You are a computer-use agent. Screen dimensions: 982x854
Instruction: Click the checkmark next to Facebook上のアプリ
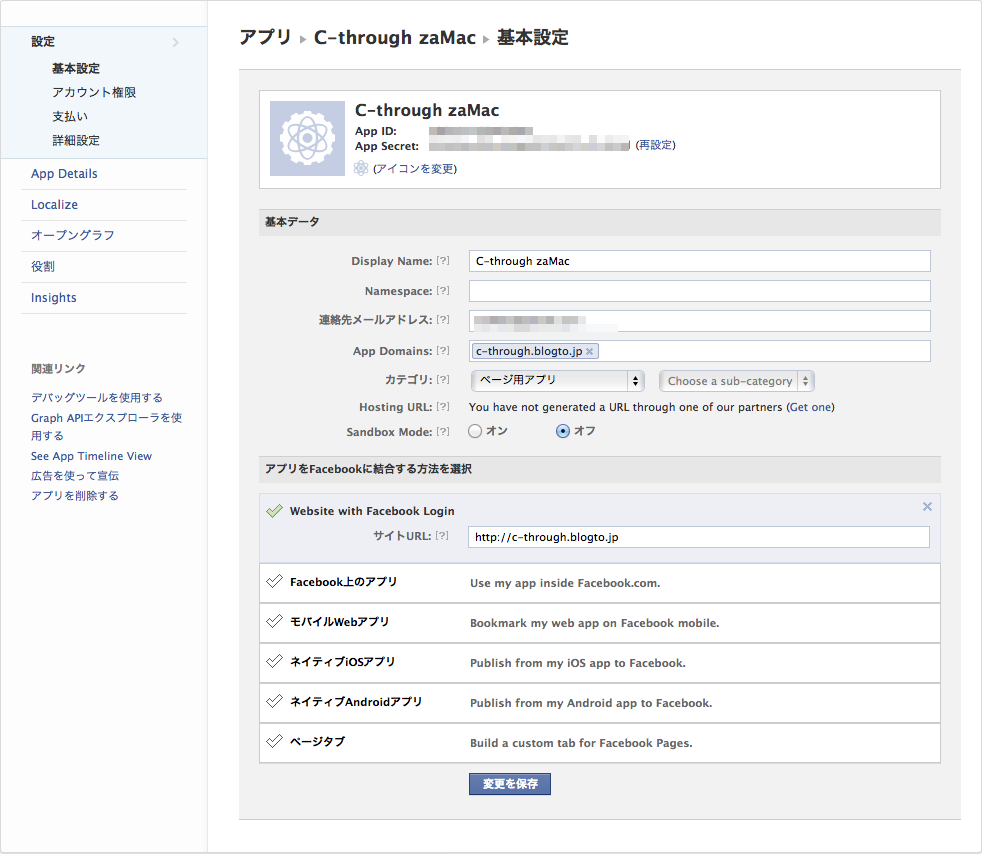pyautogui.click(x=274, y=582)
